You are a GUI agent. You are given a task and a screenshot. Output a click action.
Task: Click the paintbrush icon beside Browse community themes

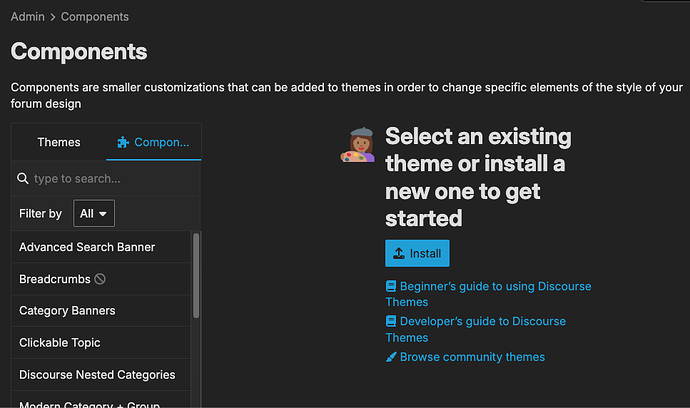[x=391, y=357]
